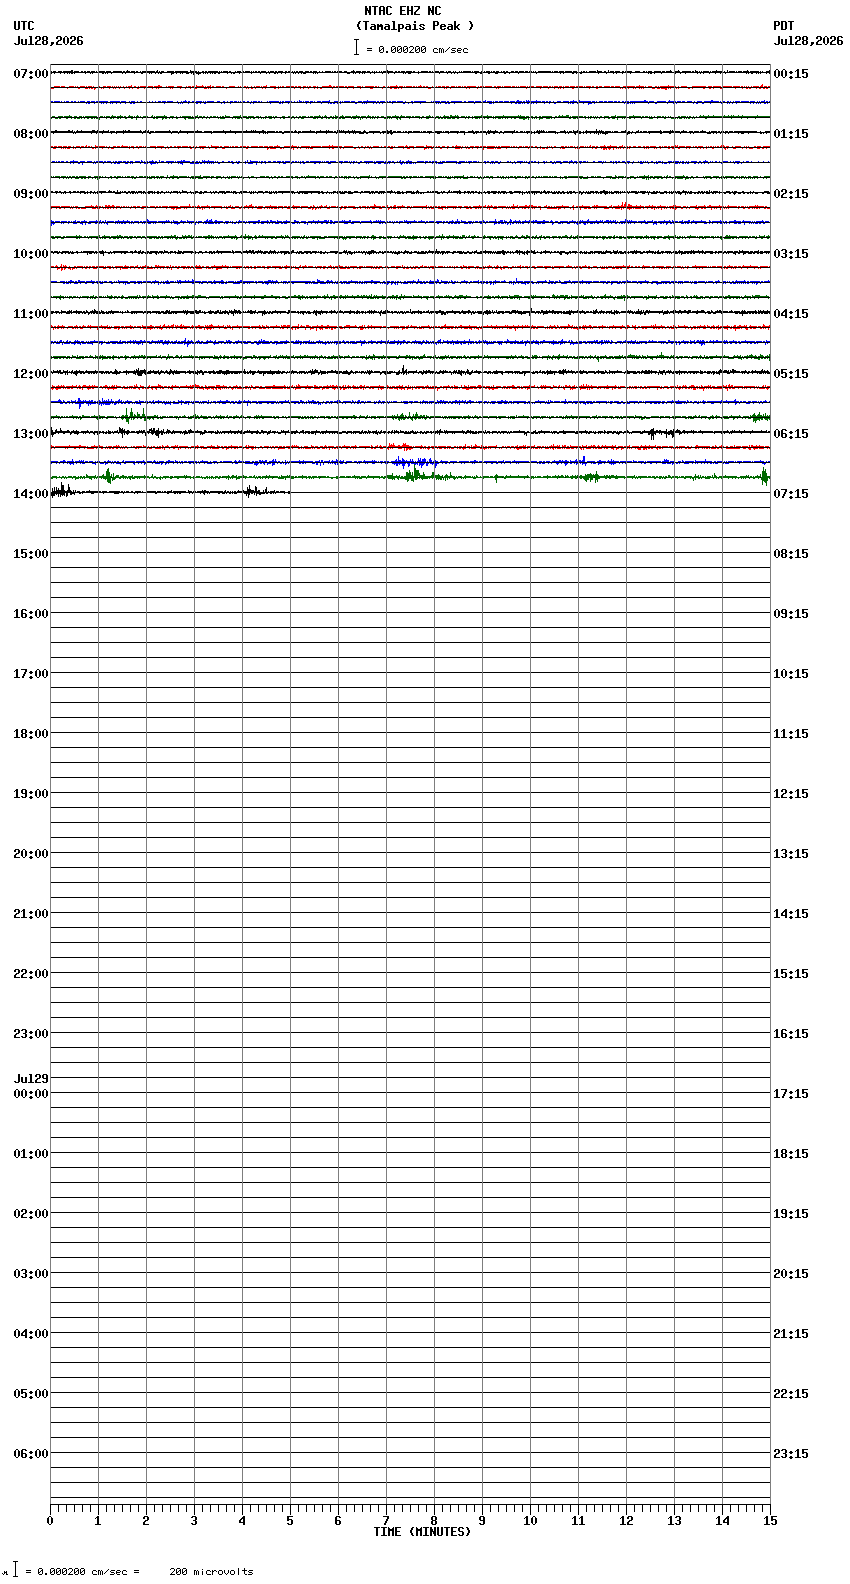Click the 17:15 PDT row label
This screenshot has height=1584, width=850.
(x=791, y=1094)
